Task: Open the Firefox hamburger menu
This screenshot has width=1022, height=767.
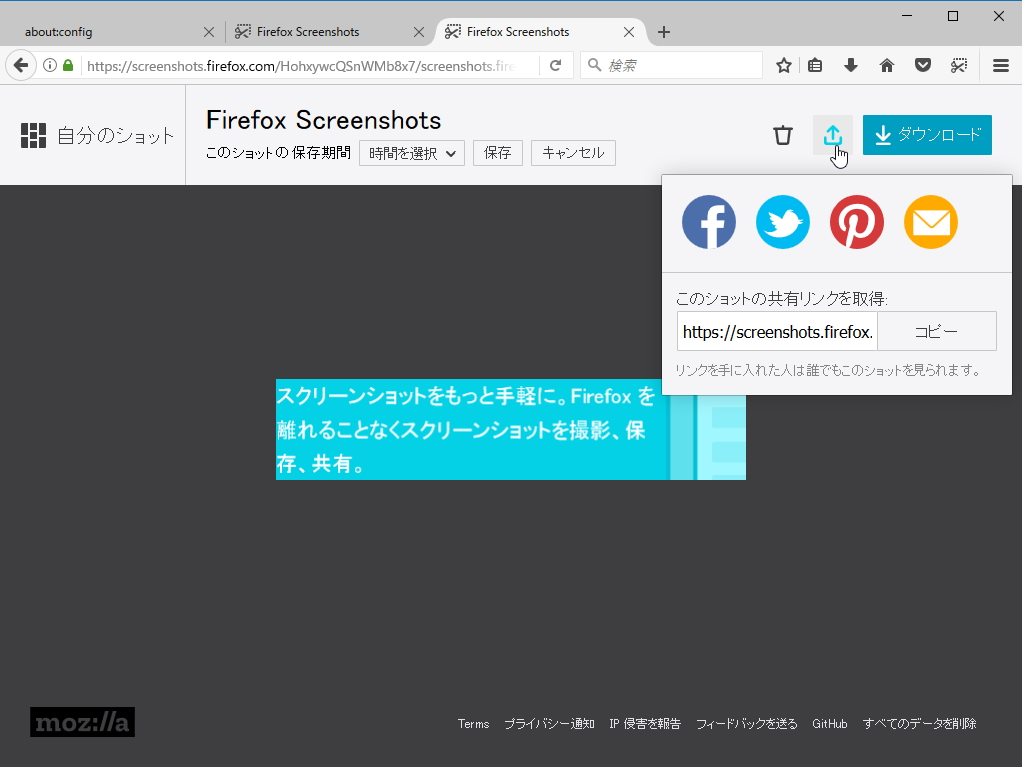Action: click(1001, 65)
